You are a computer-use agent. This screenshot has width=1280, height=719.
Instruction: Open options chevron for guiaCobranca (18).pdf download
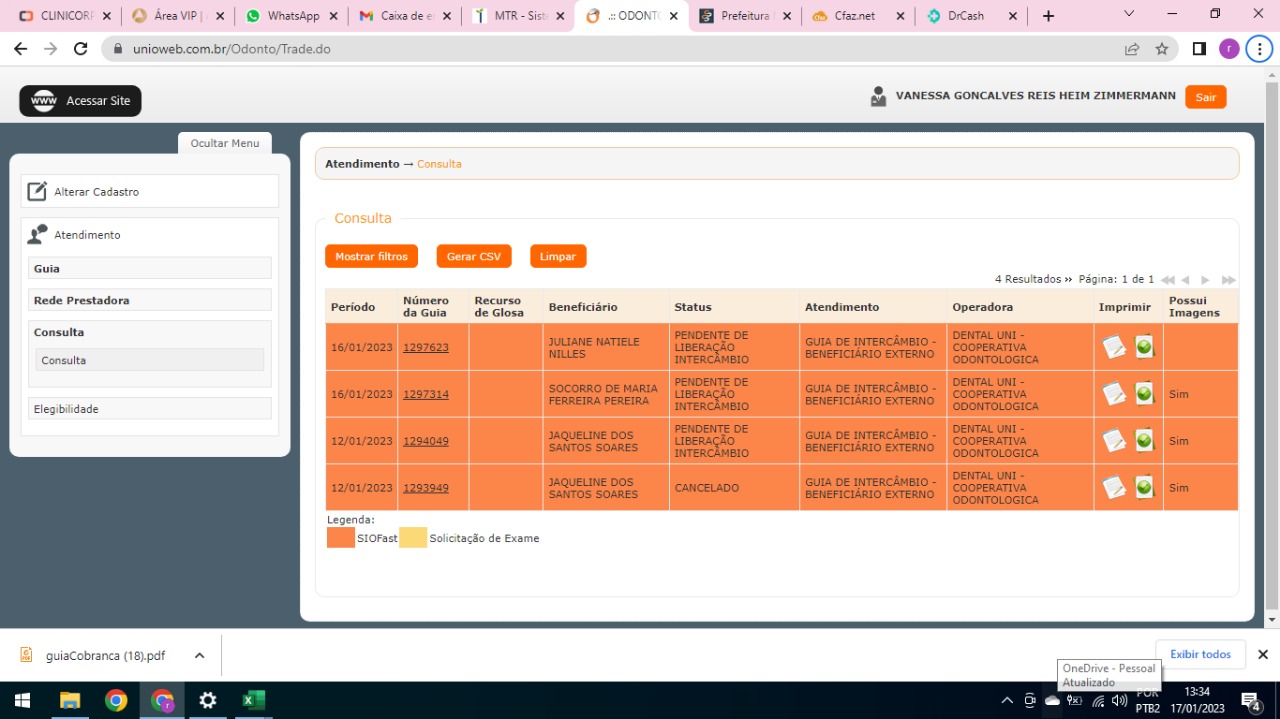199,656
